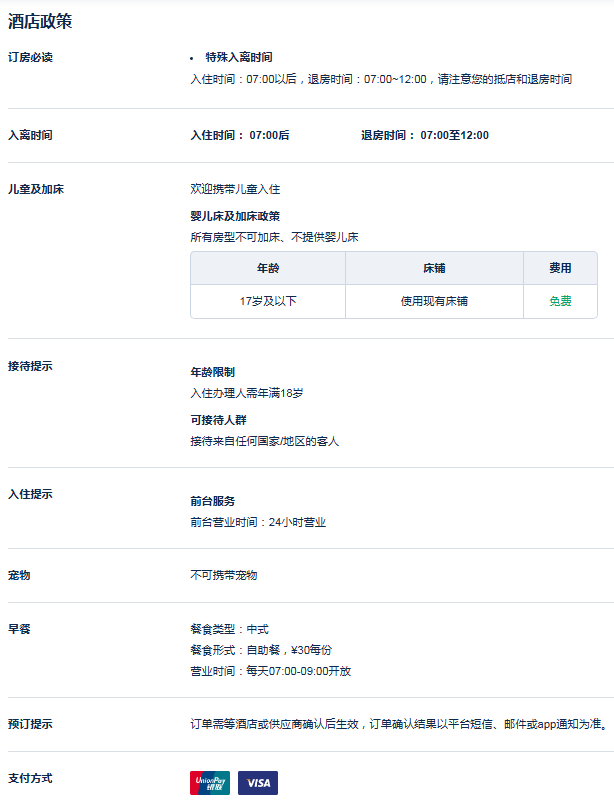Image resolution: width=614 pixels, height=804 pixels.
Task: Click the 特殊入离时间 bullet title
Action: click(239, 57)
